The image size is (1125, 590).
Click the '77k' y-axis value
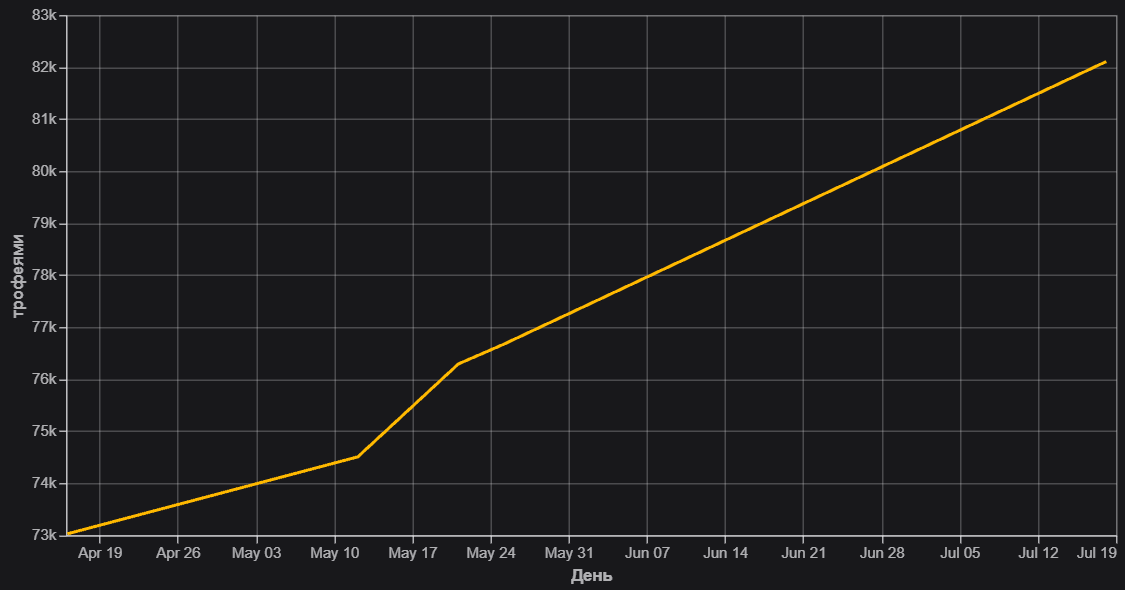(44, 327)
